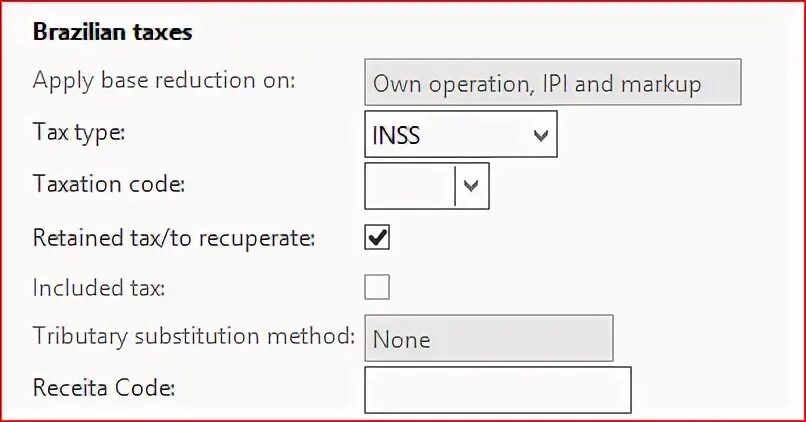806x422 pixels.
Task: Click the Brazilian taxes section heading
Action: [x=112, y=32]
